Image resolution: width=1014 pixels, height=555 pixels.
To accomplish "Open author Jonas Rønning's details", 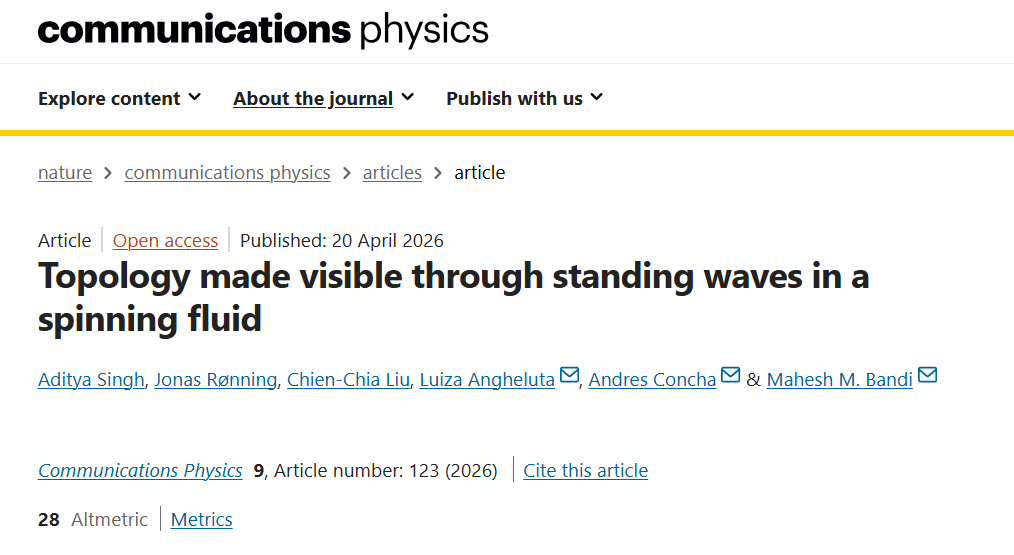I will (215, 380).
